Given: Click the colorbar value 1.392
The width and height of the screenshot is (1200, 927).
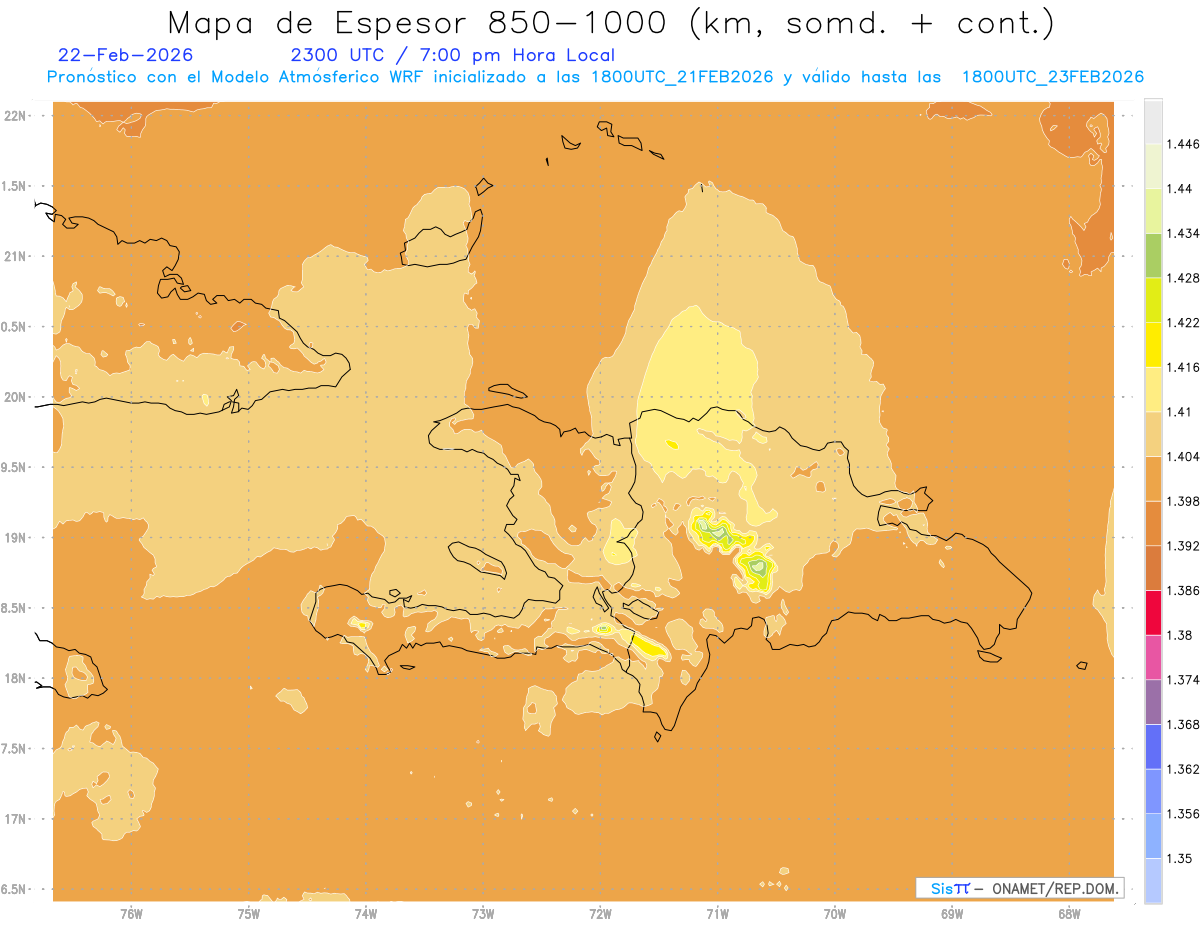Looking at the screenshot, I should pyautogui.click(x=1185, y=546).
